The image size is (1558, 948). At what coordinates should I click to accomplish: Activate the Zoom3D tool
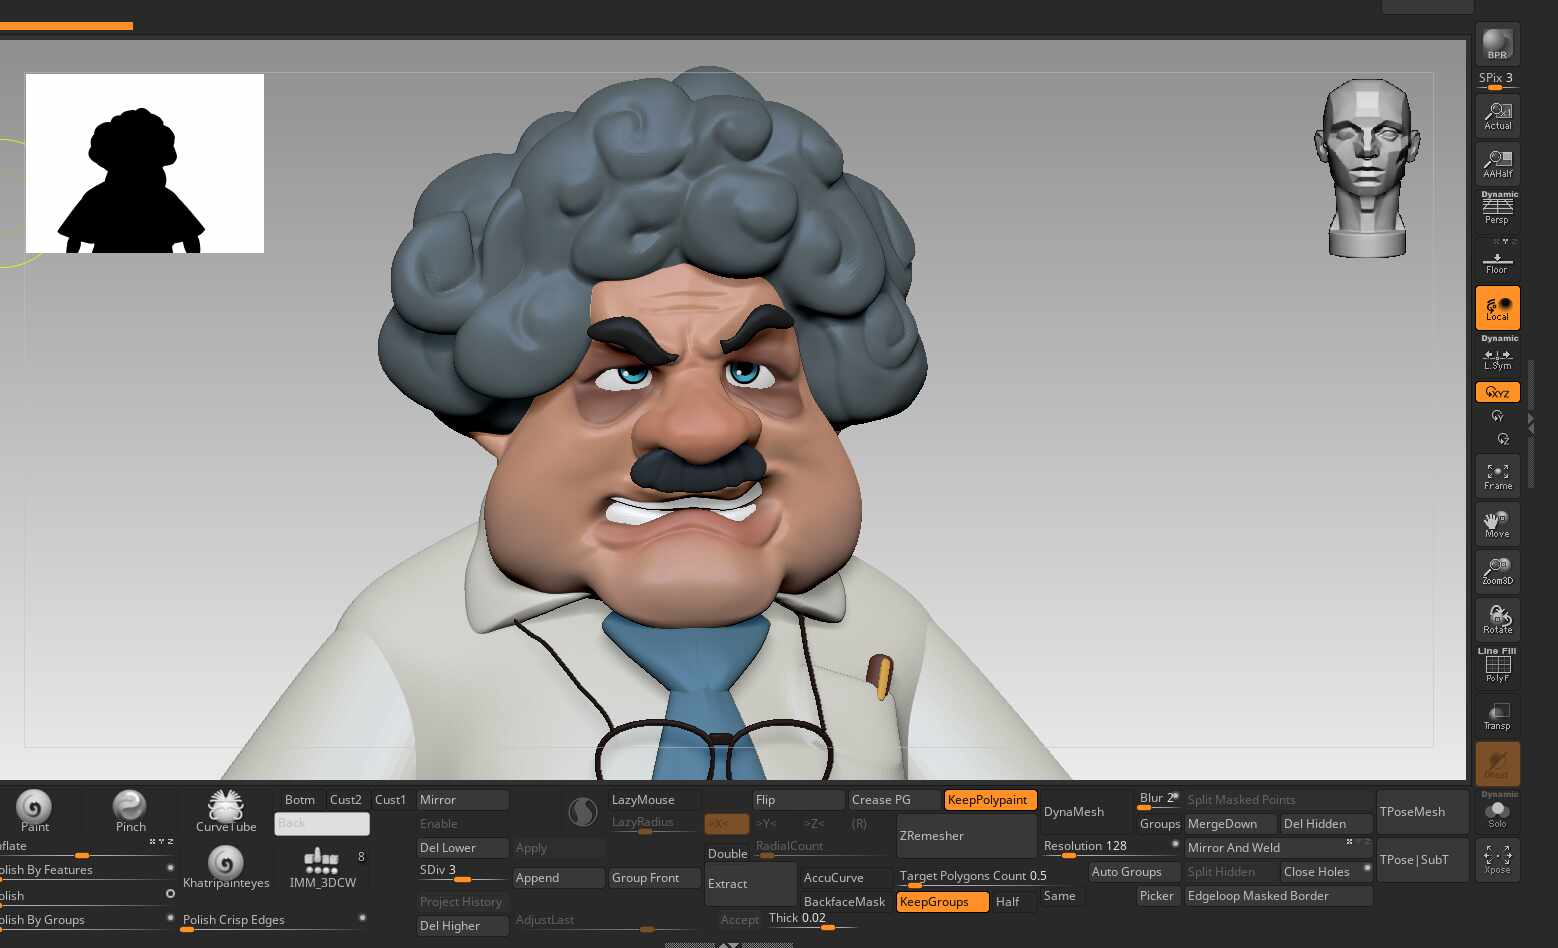pos(1497,571)
